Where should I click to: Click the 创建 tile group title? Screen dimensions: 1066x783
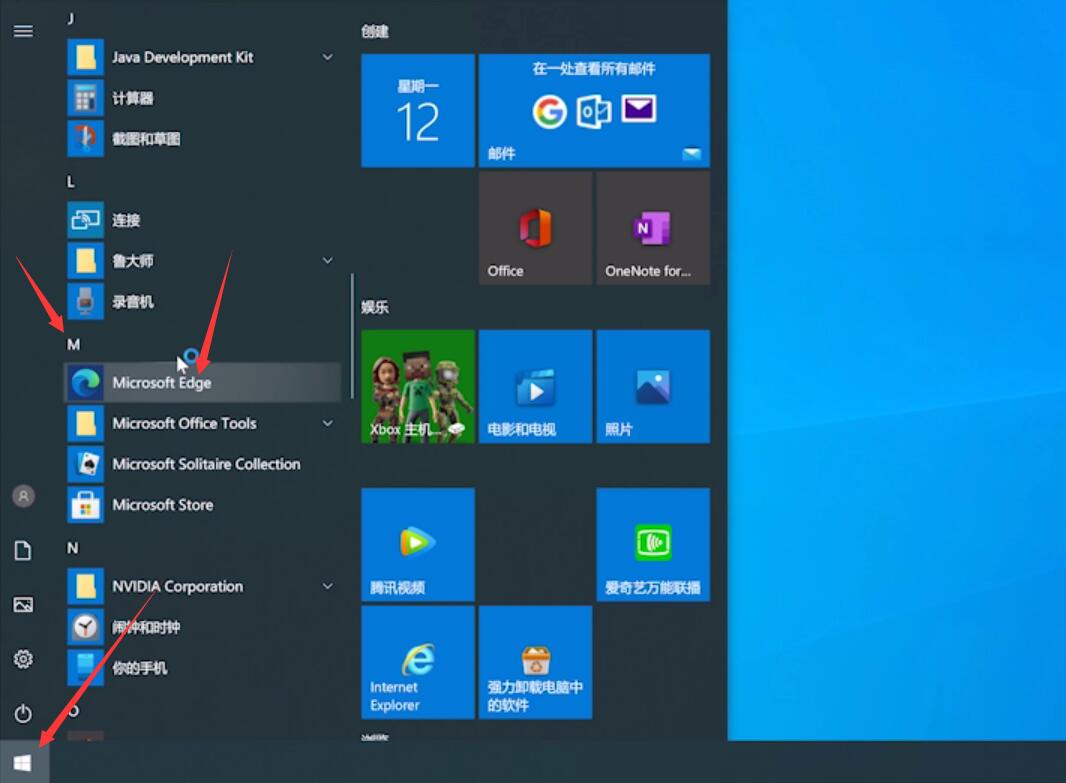375,31
